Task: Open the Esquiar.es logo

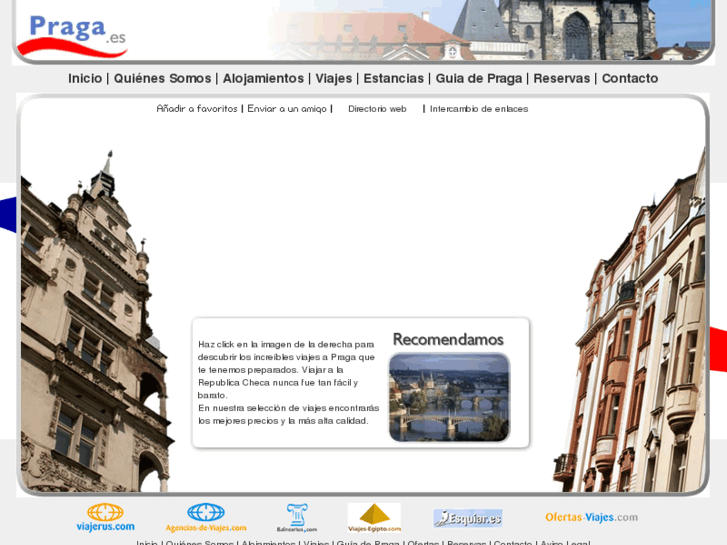Action: 468,518
